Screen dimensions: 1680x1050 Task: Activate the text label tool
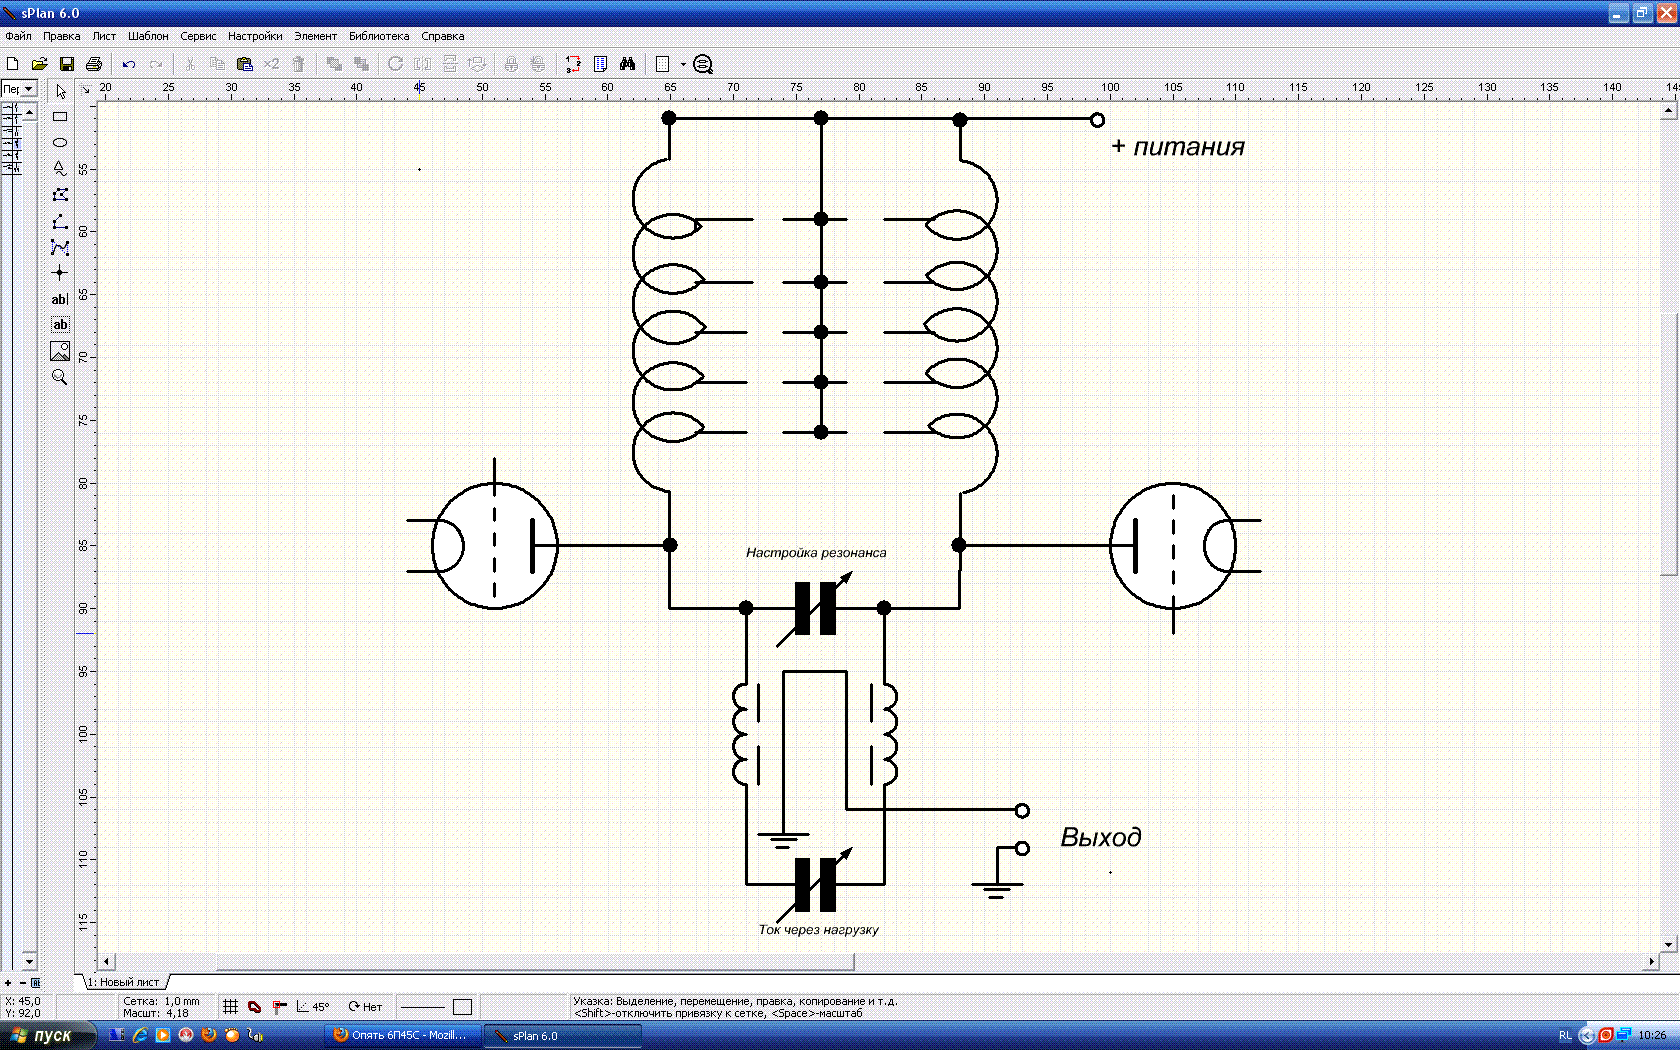pyautogui.click(x=60, y=299)
